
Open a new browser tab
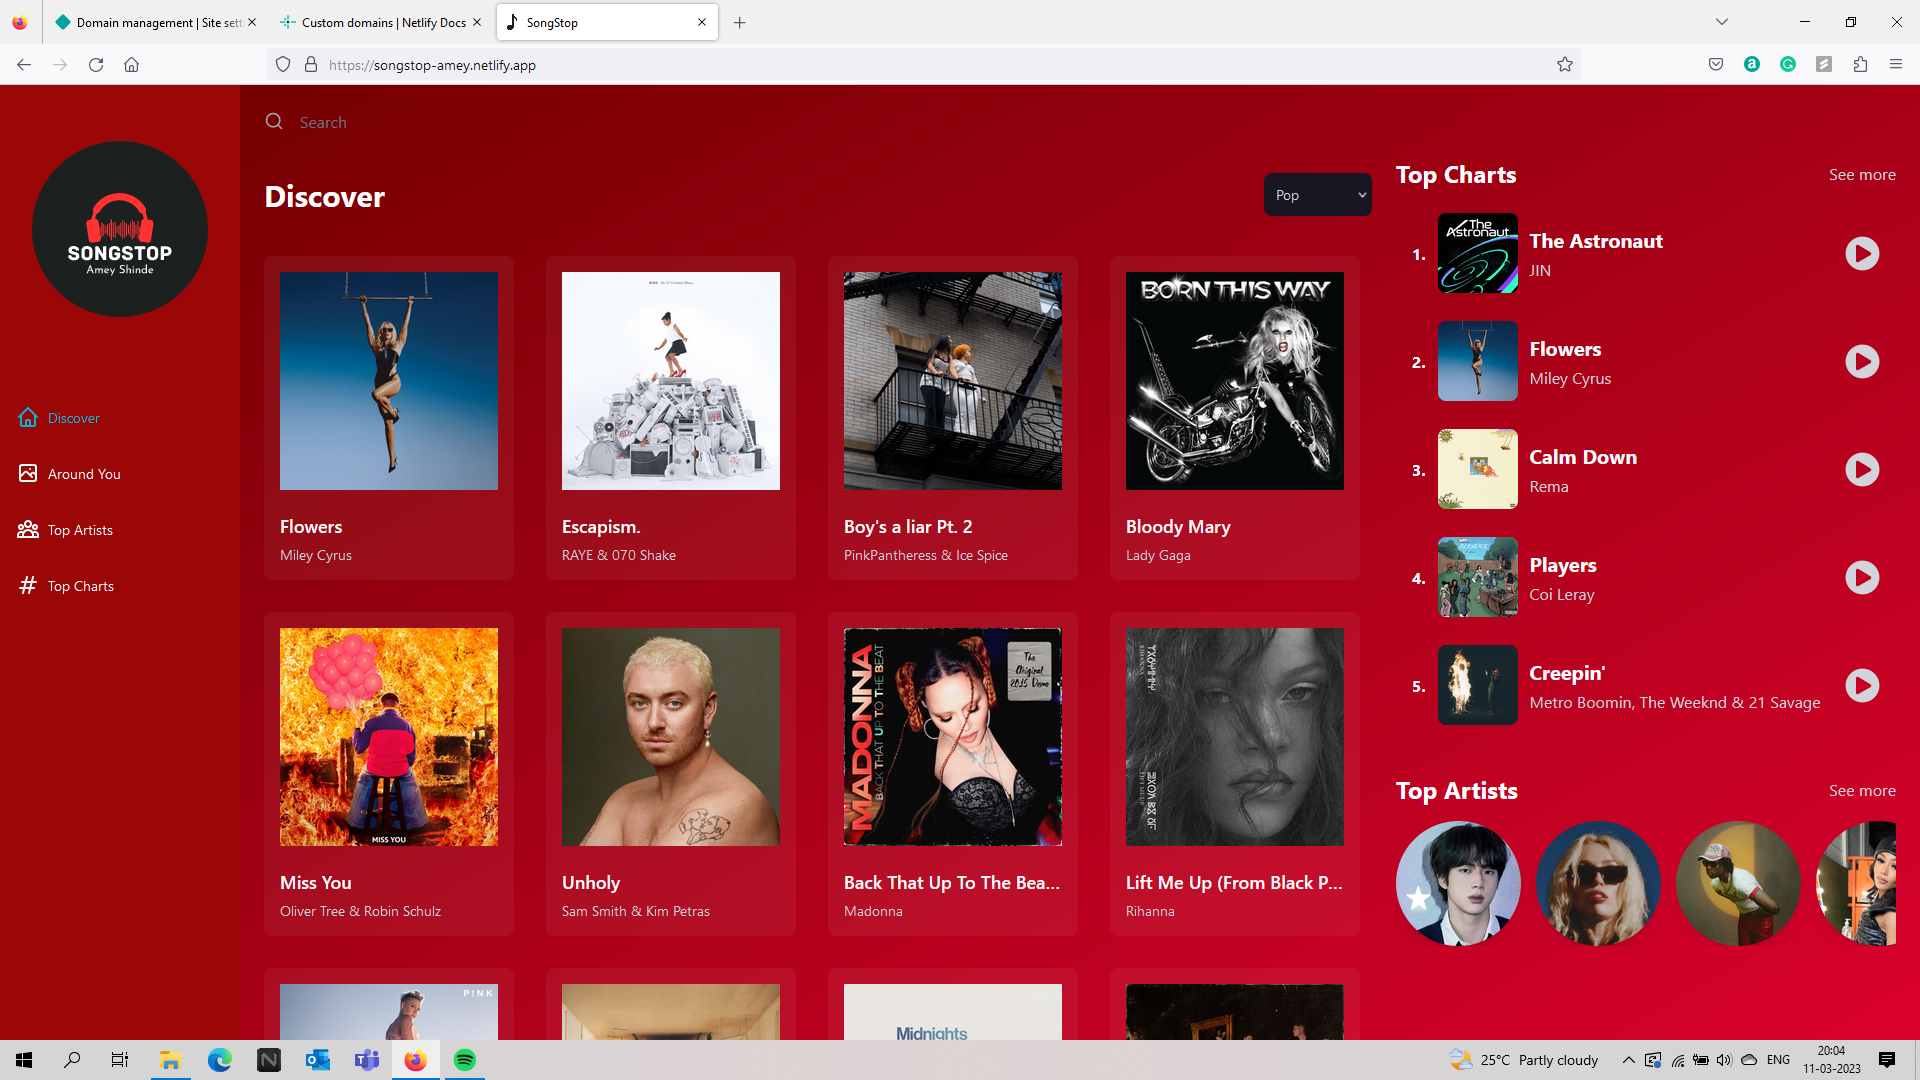click(x=740, y=22)
